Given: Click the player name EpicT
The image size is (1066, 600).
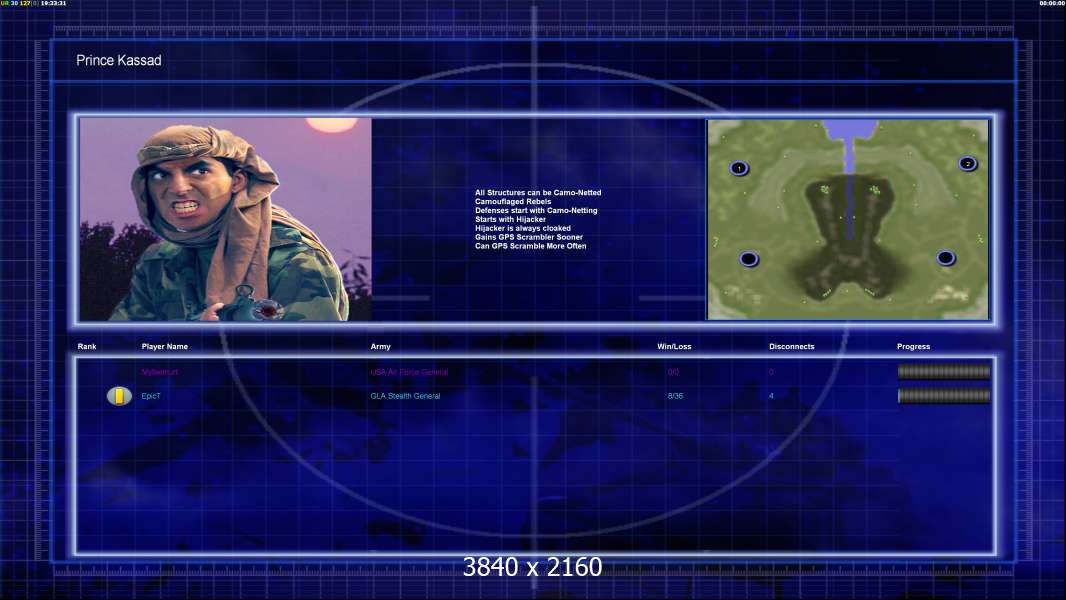Looking at the screenshot, I should pos(151,396).
